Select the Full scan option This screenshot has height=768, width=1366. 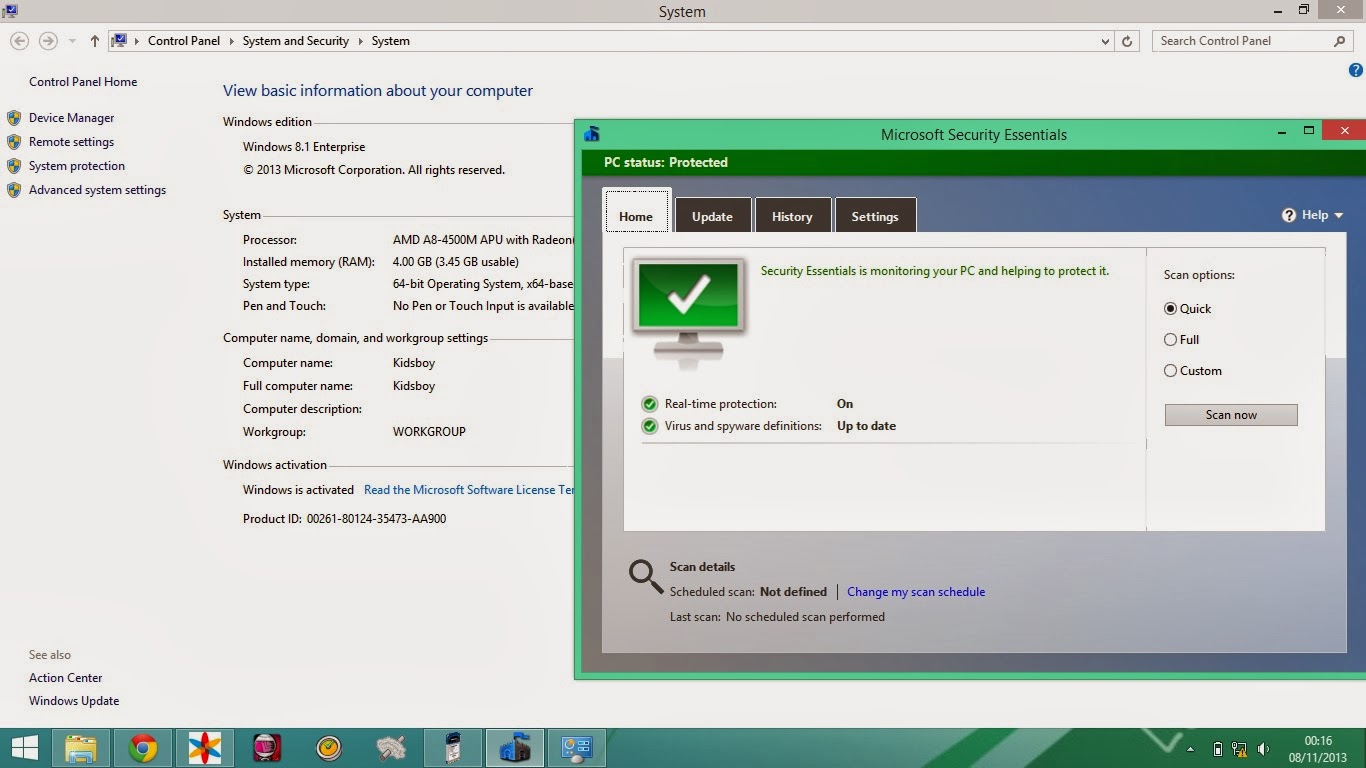[x=1170, y=340]
